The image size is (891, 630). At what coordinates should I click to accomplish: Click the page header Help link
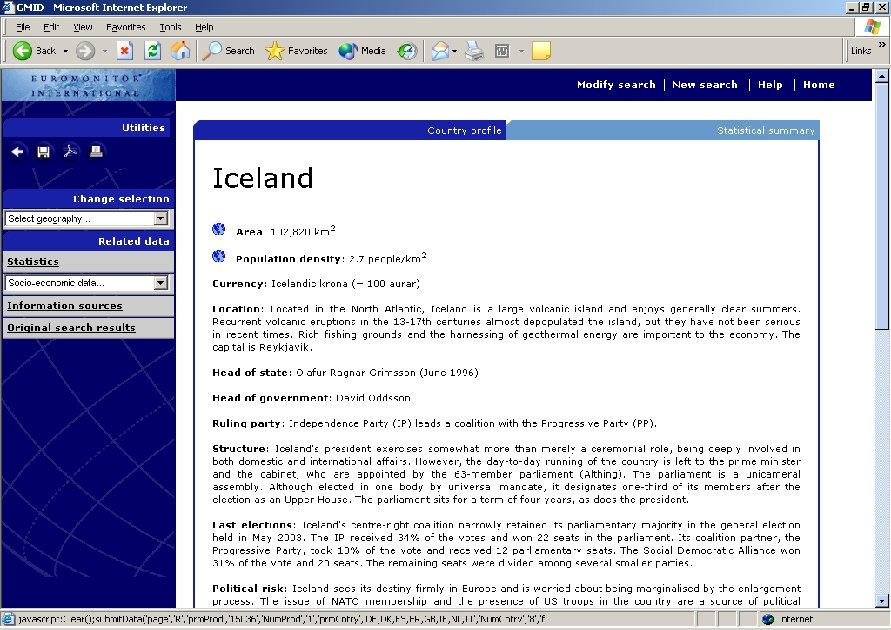point(770,85)
